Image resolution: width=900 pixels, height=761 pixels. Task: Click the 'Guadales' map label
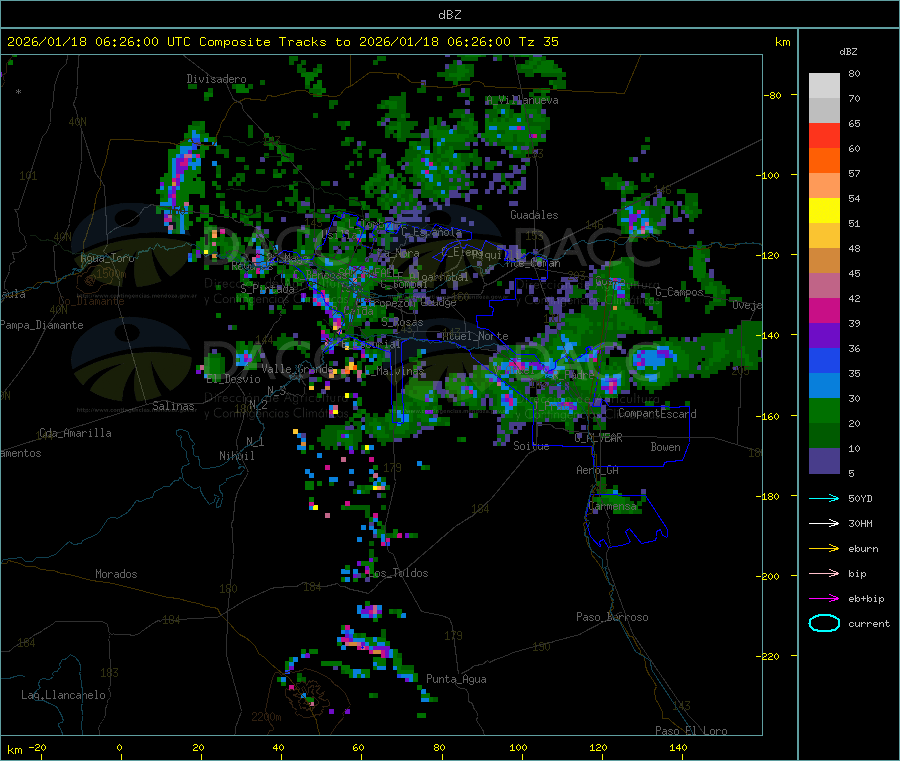(x=534, y=215)
